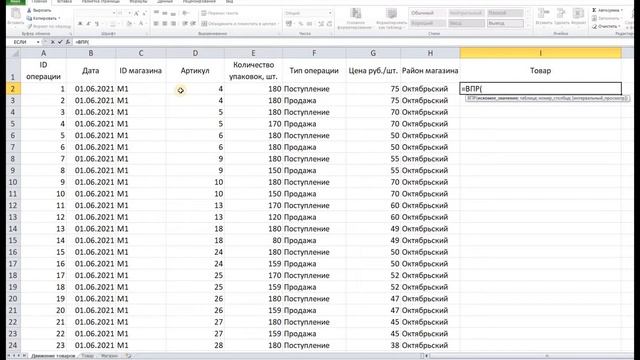Viewport: 640px width, 360px height.
Task: Click Merge and Center (Объединить) button
Action: pos(239,24)
